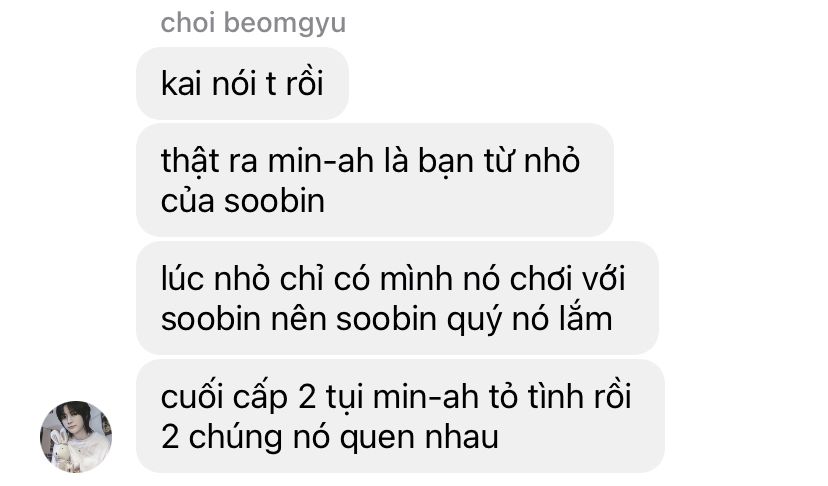Click "soobin" in the "của soobin" line
The image size is (828, 486).
274,201
